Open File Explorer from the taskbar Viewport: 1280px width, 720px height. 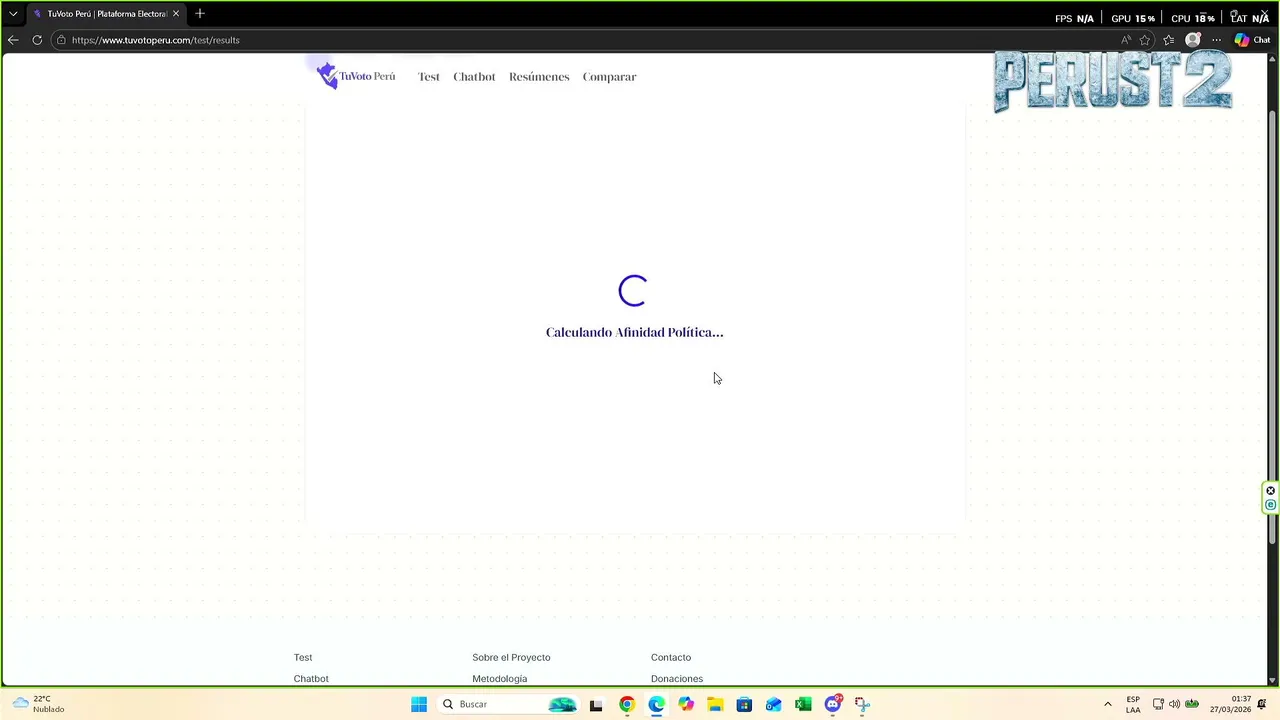(x=715, y=704)
